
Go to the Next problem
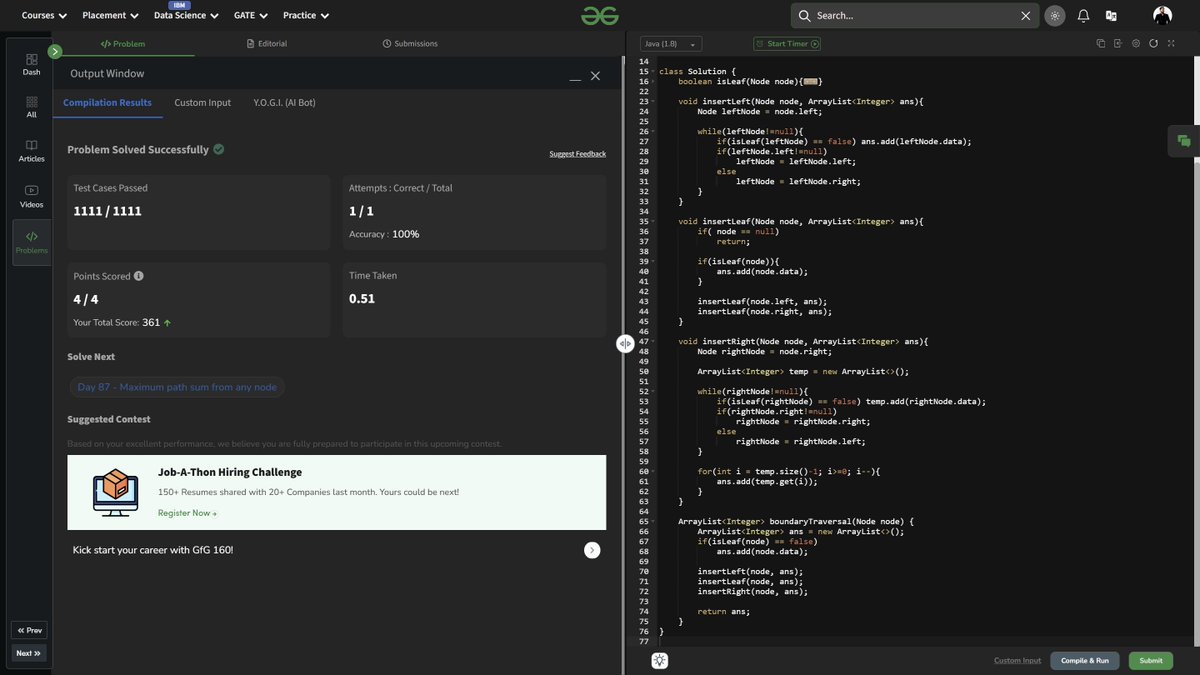click(x=29, y=653)
